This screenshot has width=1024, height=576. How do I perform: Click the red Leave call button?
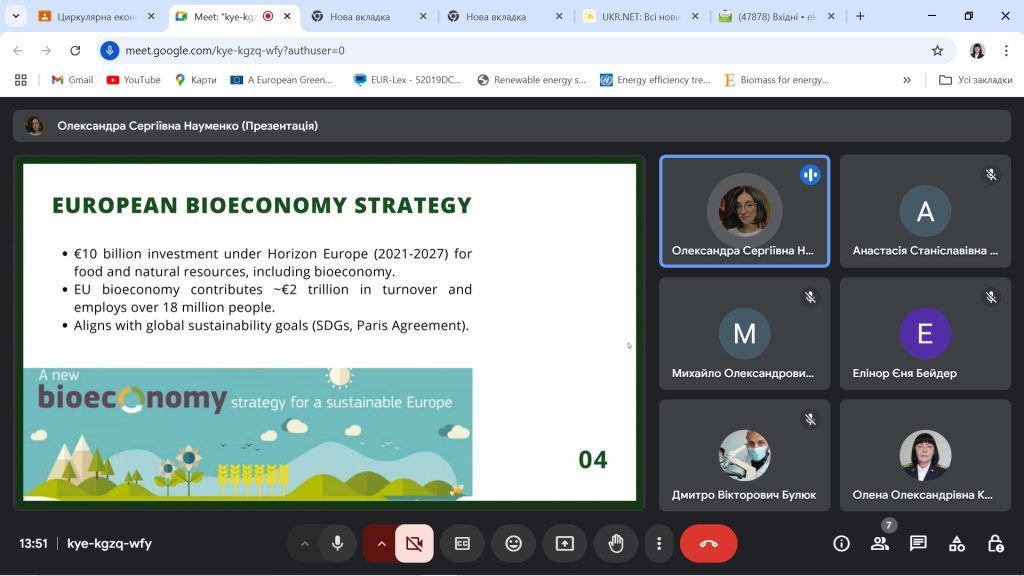[x=708, y=543]
